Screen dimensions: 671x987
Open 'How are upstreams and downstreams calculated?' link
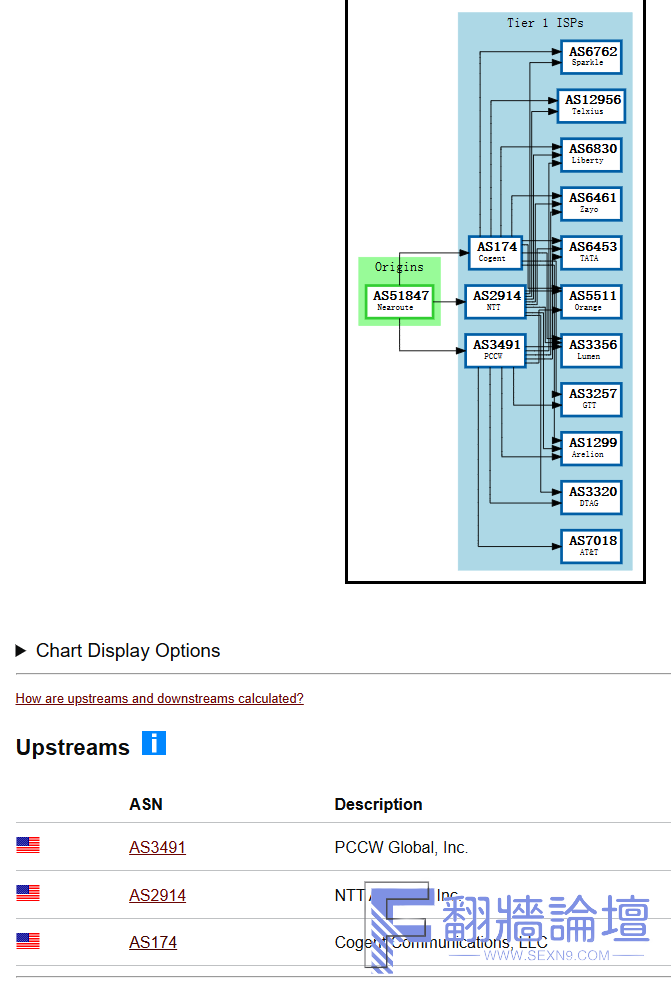click(x=159, y=699)
